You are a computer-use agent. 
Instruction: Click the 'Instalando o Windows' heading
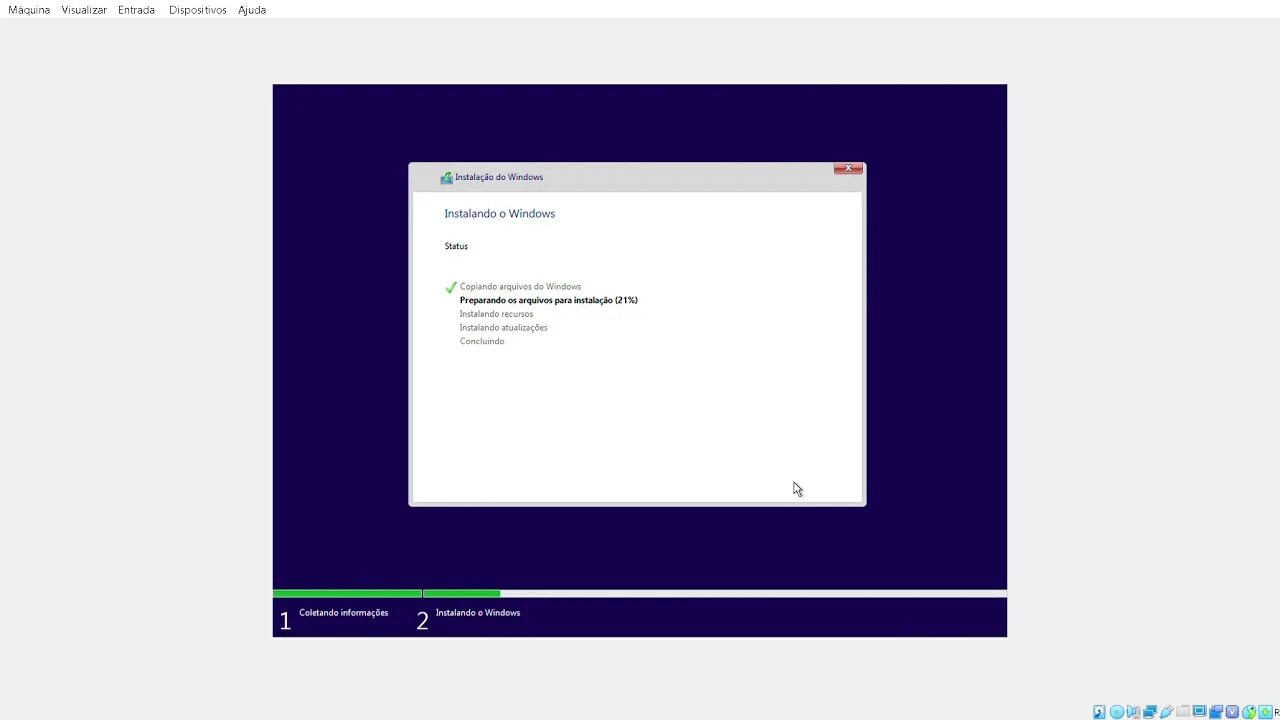pyautogui.click(x=499, y=214)
